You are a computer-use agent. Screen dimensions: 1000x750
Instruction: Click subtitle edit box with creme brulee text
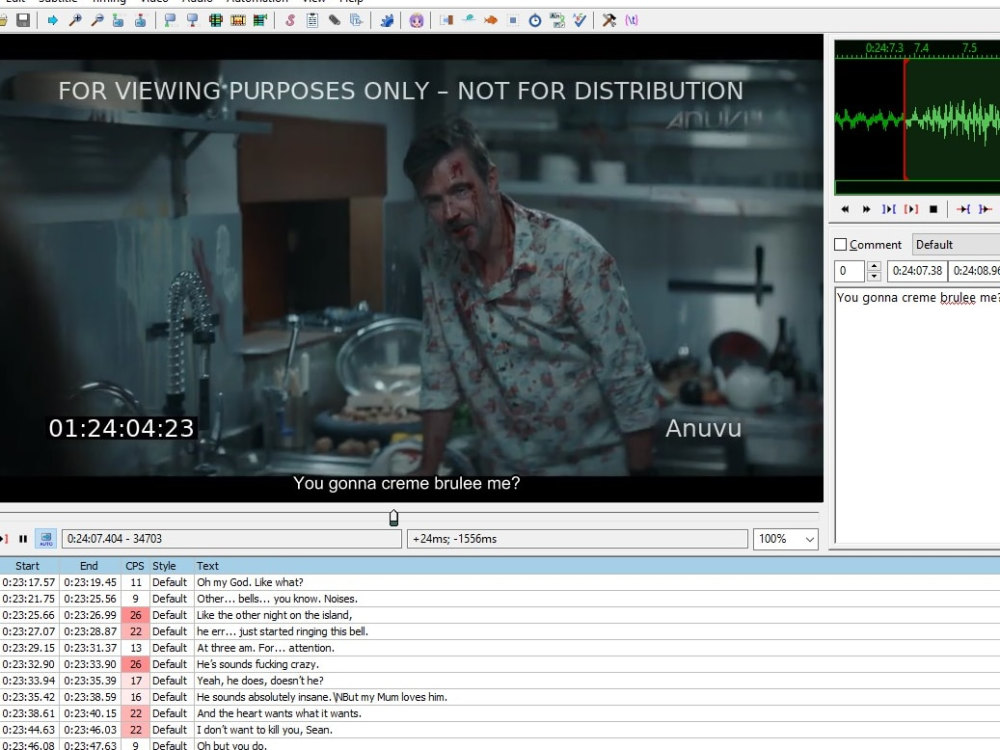pos(918,415)
